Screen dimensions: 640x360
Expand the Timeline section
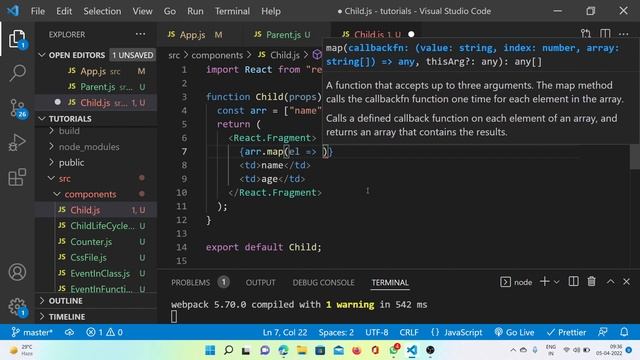click(x=96, y=317)
